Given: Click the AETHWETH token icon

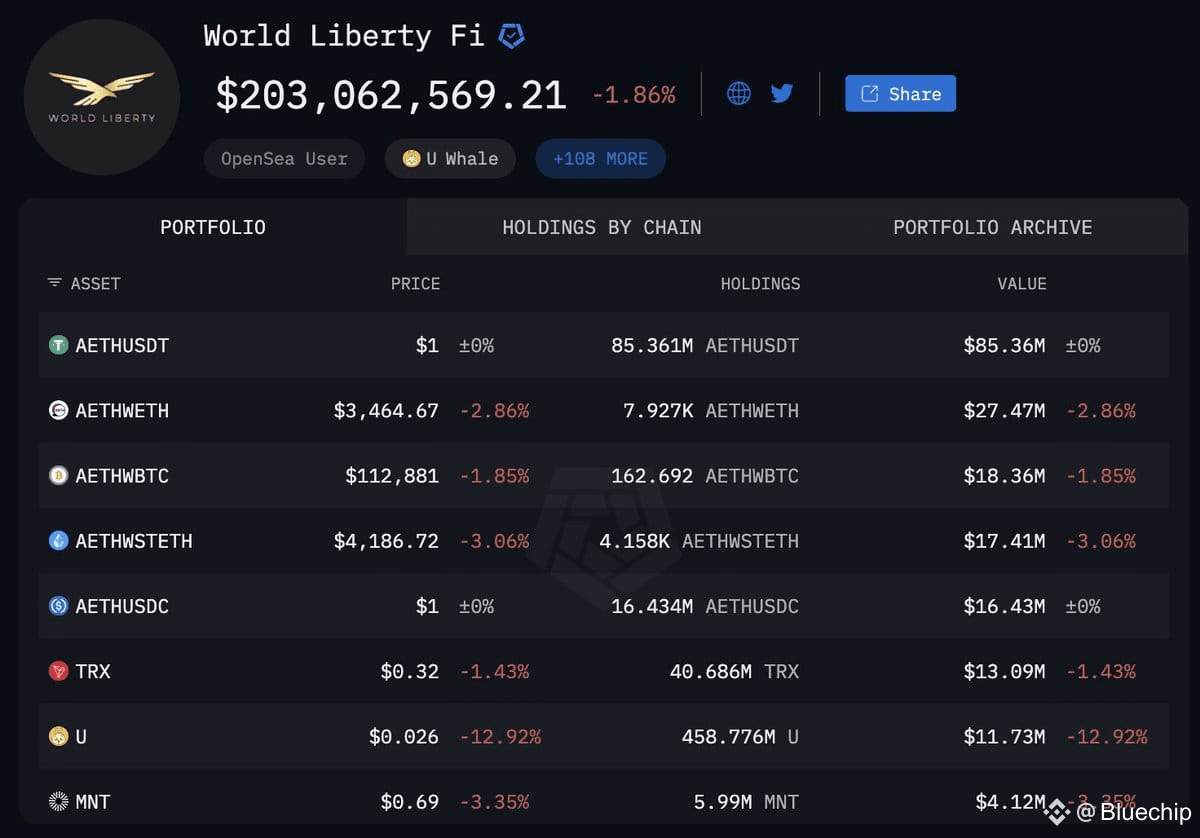Looking at the screenshot, I should click(59, 410).
